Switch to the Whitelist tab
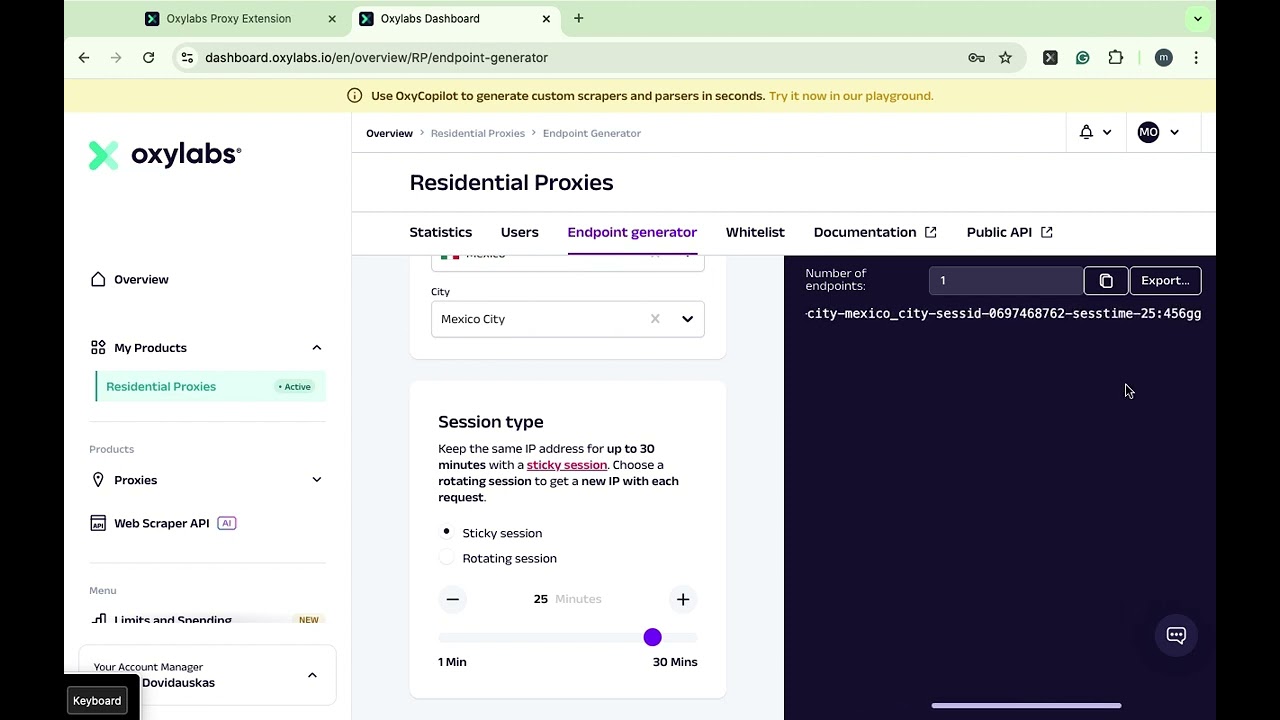This screenshot has height=720, width=1280. click(x=755, y=232)
